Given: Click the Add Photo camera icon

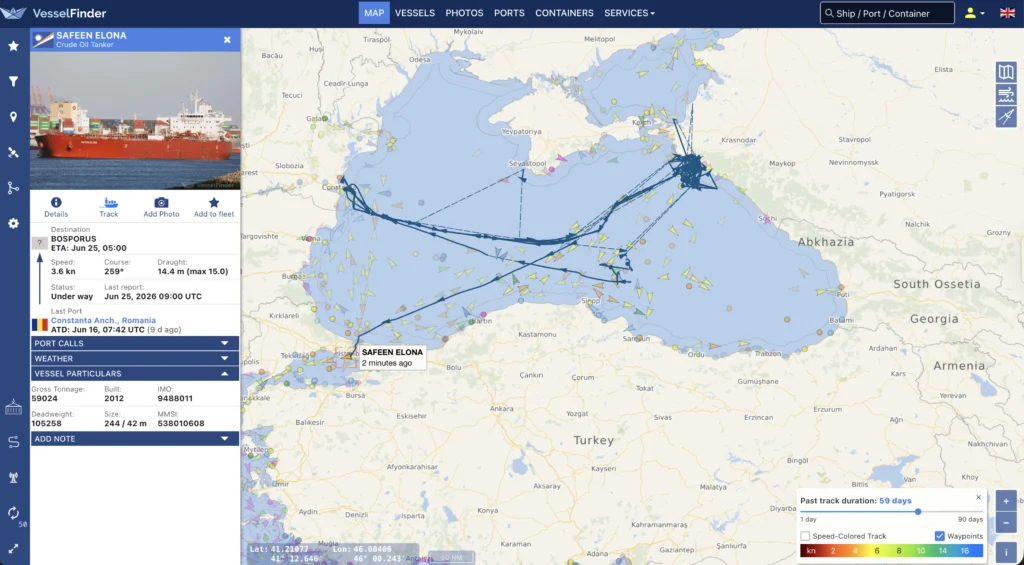Looking at the screenshot, I should pos(161,202).
